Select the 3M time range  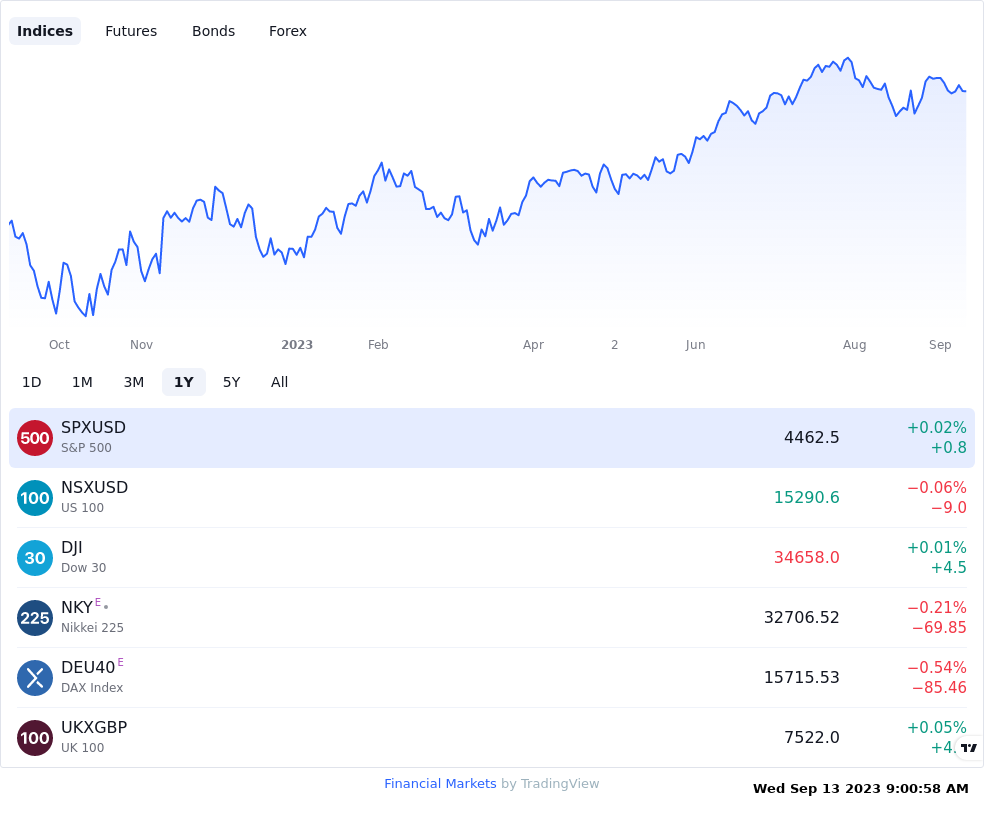coord(134,382)
